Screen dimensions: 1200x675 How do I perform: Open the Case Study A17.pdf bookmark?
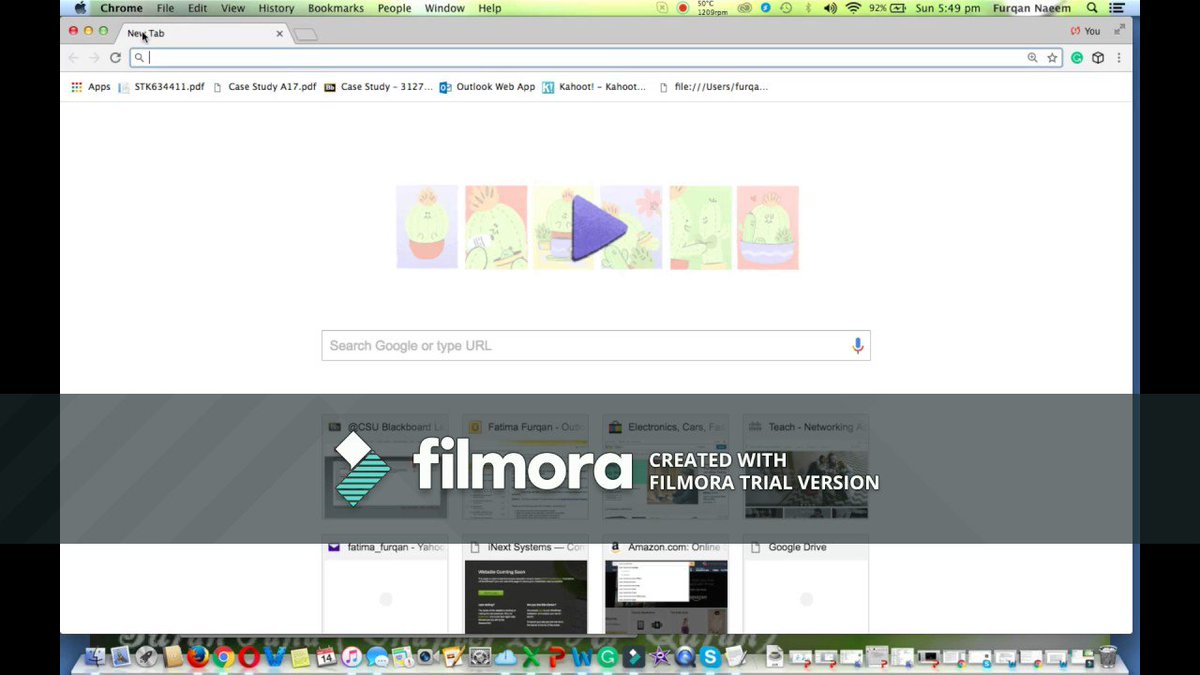tap(264, 87)
